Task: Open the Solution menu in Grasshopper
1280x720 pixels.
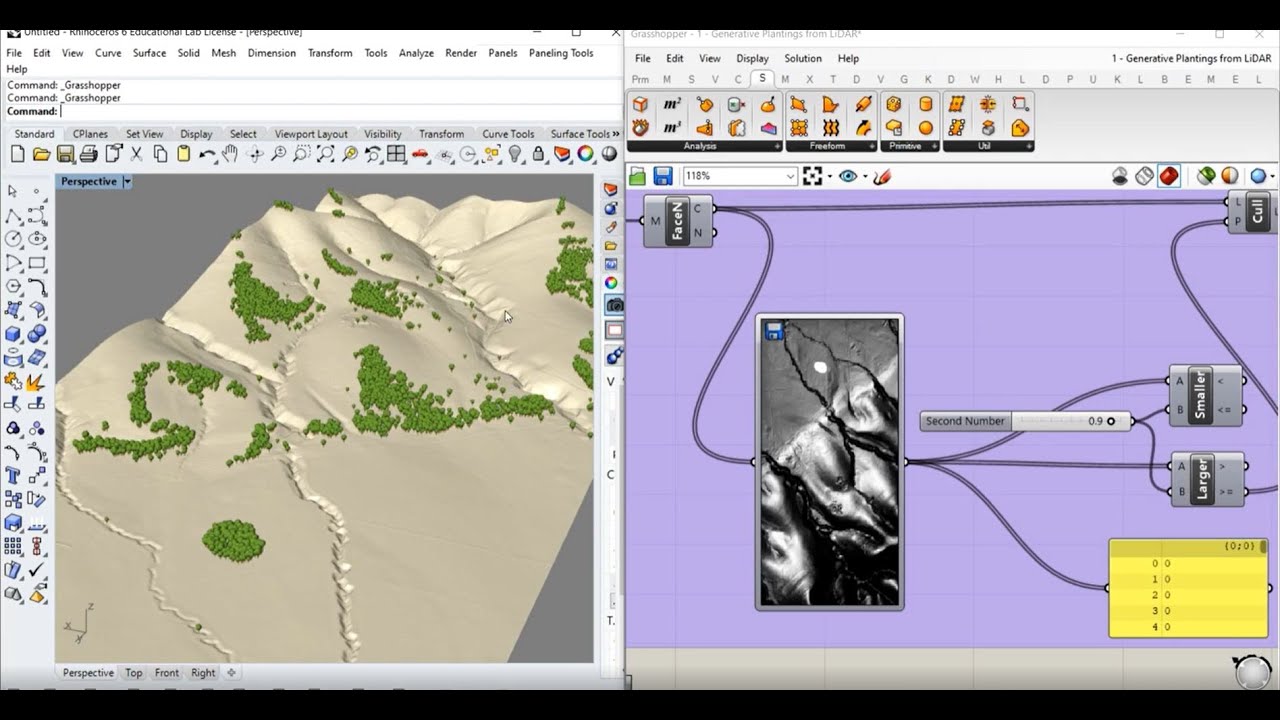Action: pos(802,58)
